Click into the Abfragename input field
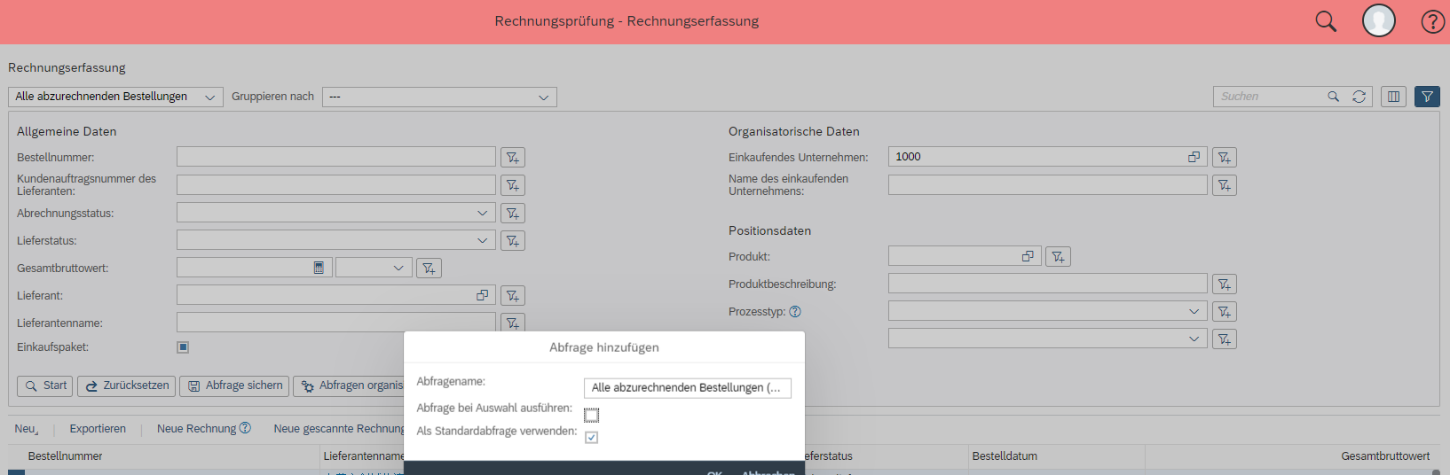The height and width of the screenshot is (475, 1450). coord(687,388)
